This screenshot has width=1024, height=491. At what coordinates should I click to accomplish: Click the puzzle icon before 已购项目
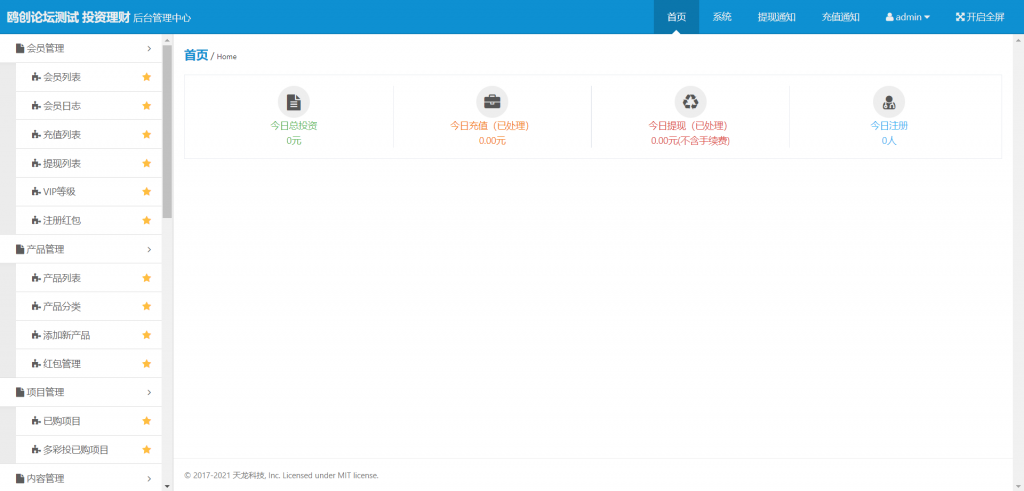click(36, 421)
